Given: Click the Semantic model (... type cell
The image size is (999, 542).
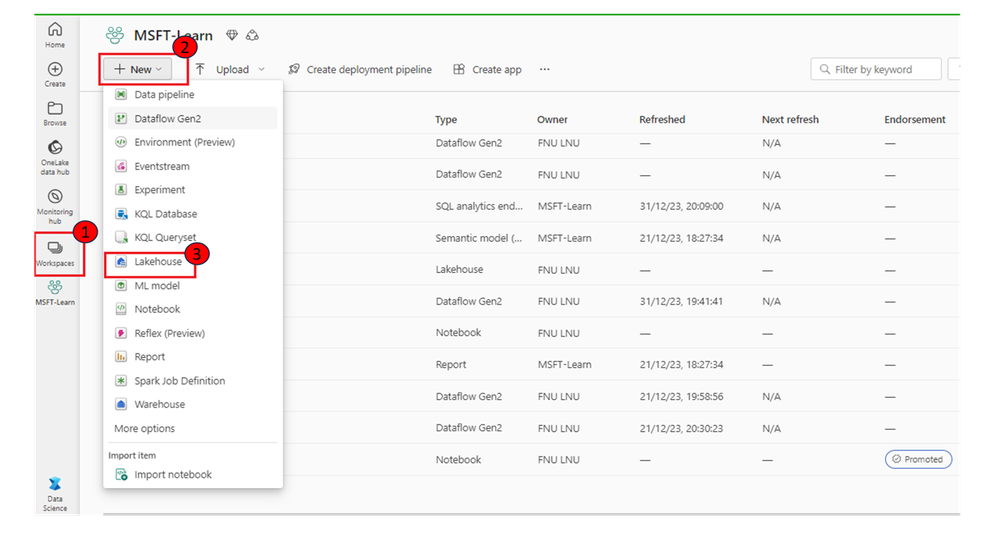Looking at the screenshot, I should 479,238.
